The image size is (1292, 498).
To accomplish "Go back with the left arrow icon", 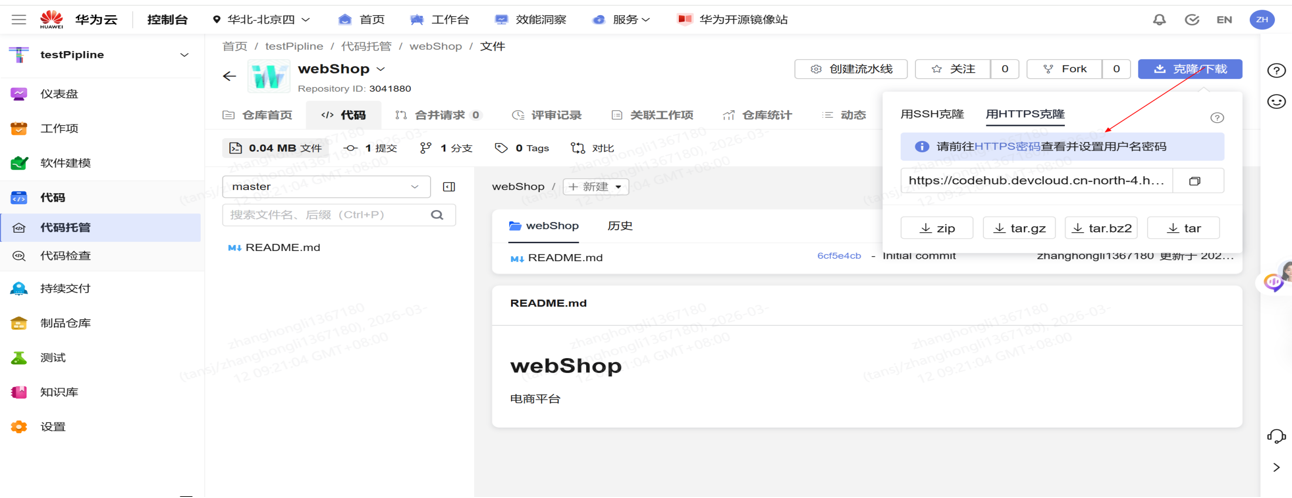I will [x=229, y=76].
